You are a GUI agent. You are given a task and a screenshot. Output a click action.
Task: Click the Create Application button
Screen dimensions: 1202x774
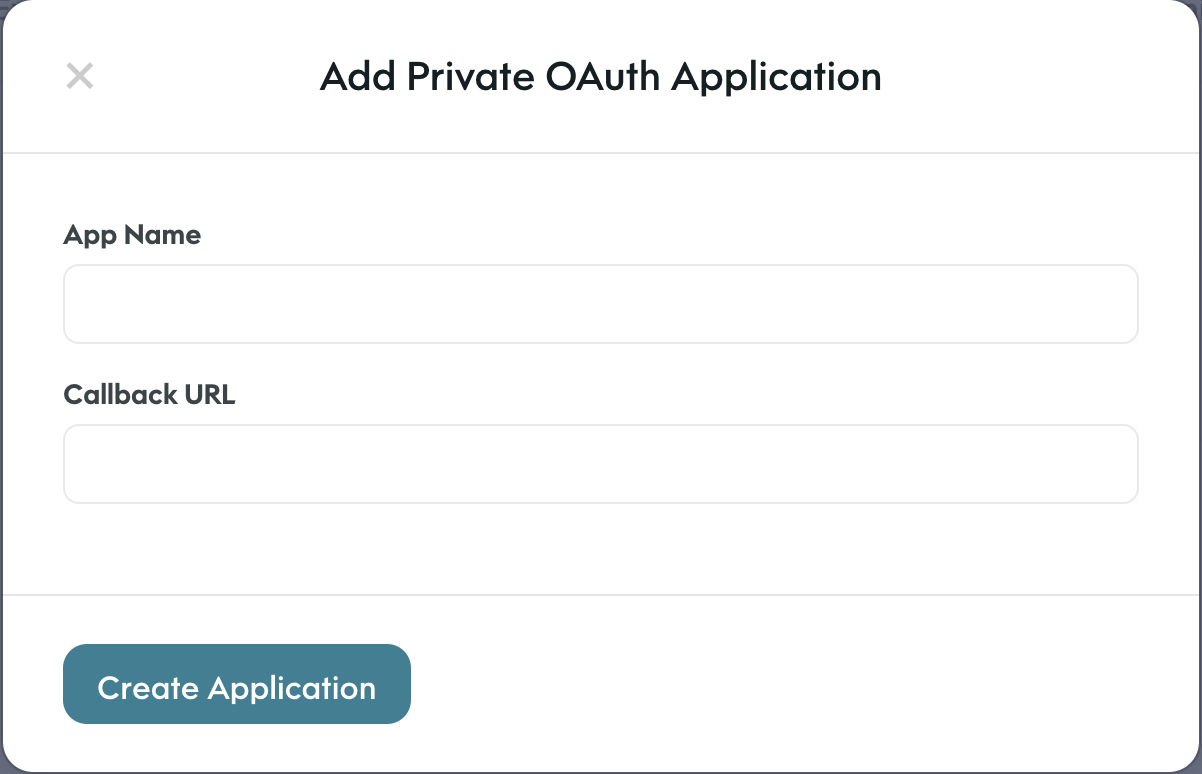coord(237,684)
